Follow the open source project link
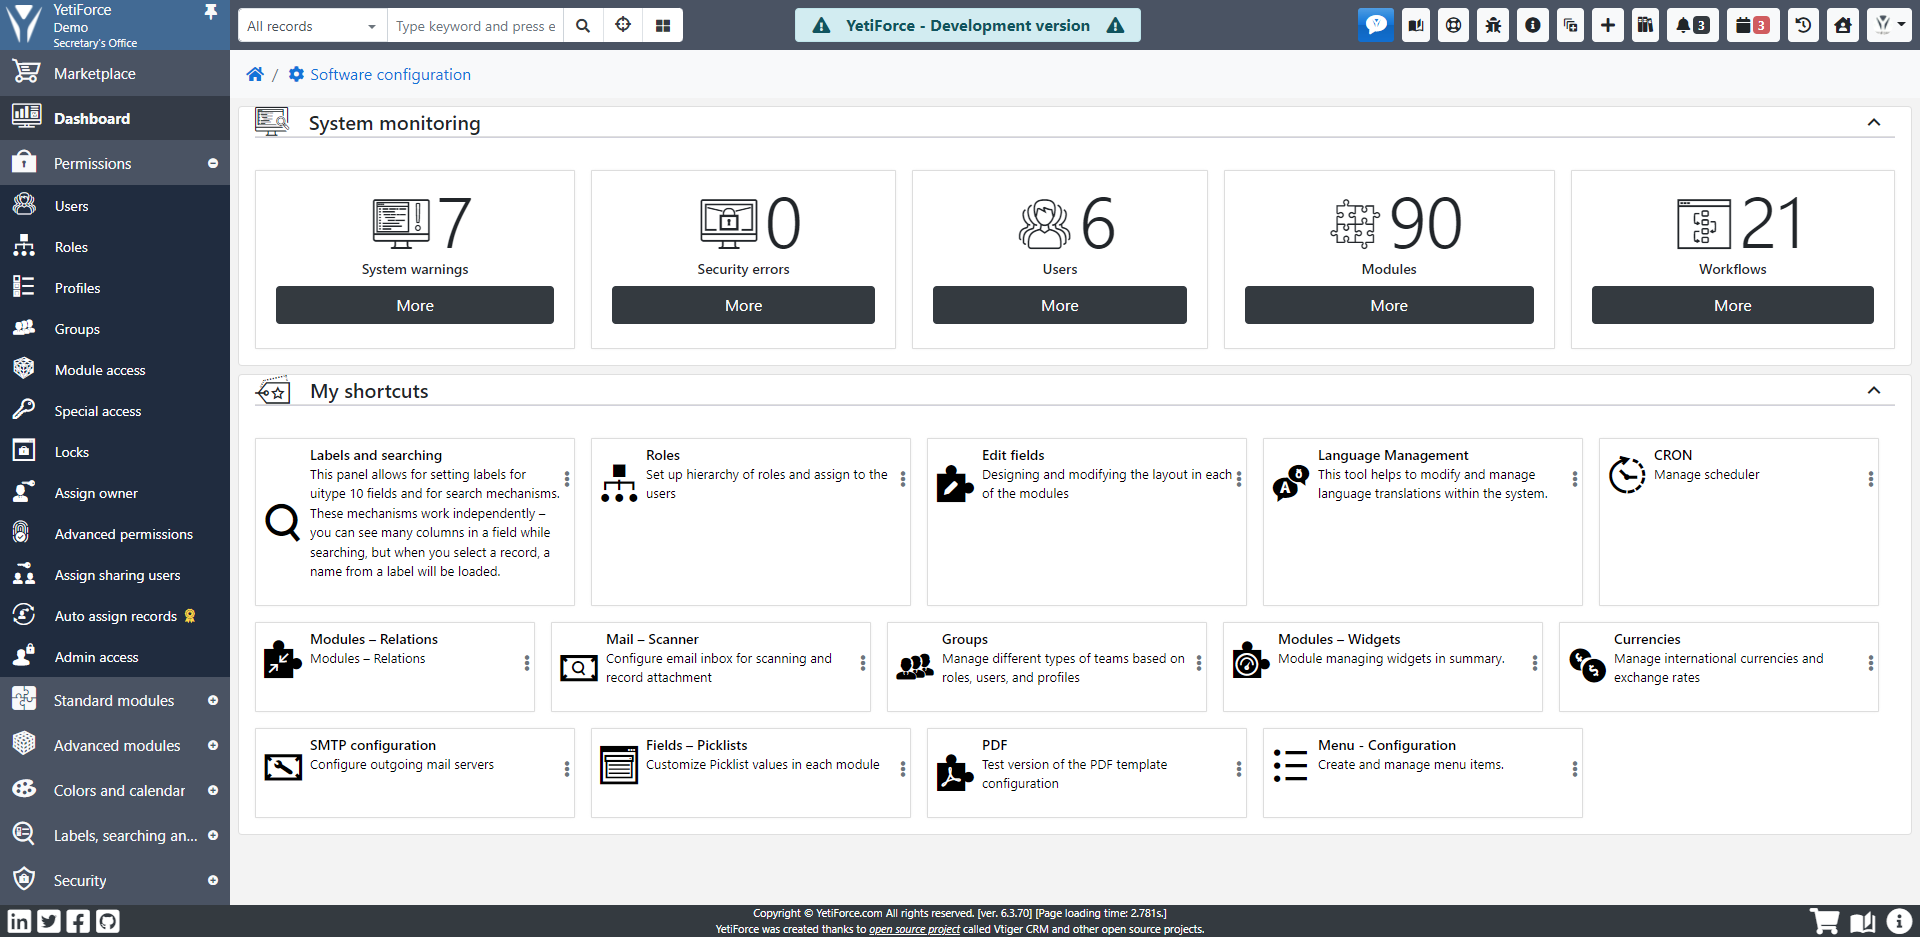 pyautogui.click(x=914, y=929)
